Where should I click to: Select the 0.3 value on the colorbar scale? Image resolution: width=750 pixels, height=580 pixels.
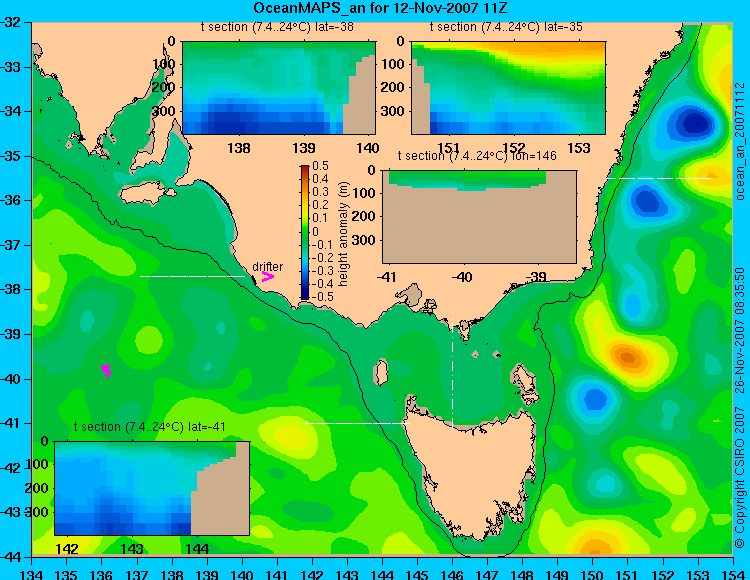click(x=320, y=192)
